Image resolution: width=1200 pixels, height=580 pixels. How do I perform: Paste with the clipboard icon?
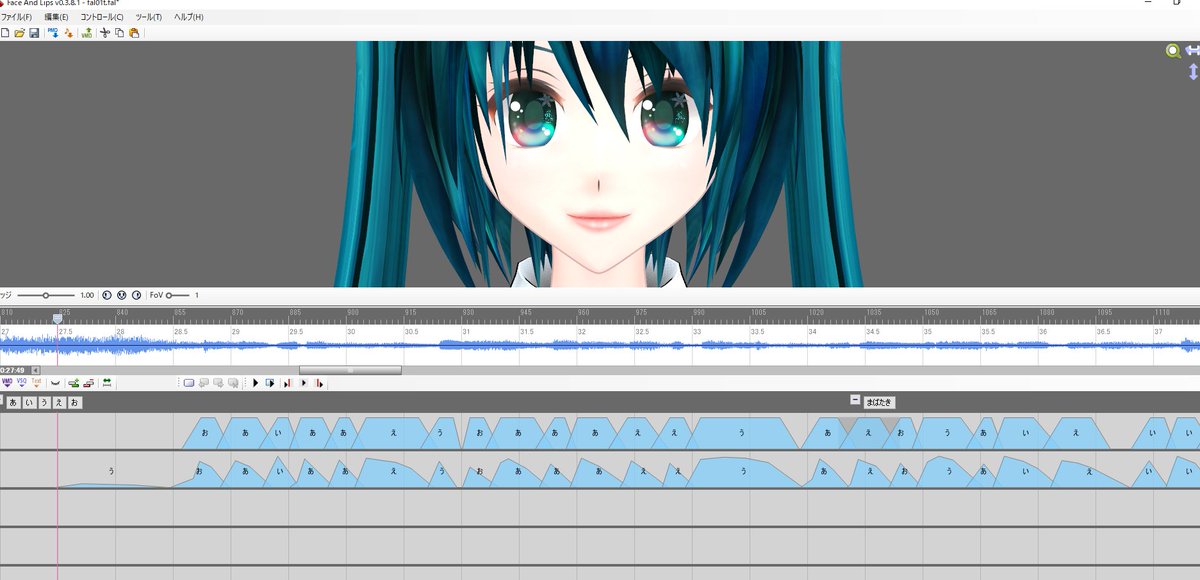click(x=134, y=33)
